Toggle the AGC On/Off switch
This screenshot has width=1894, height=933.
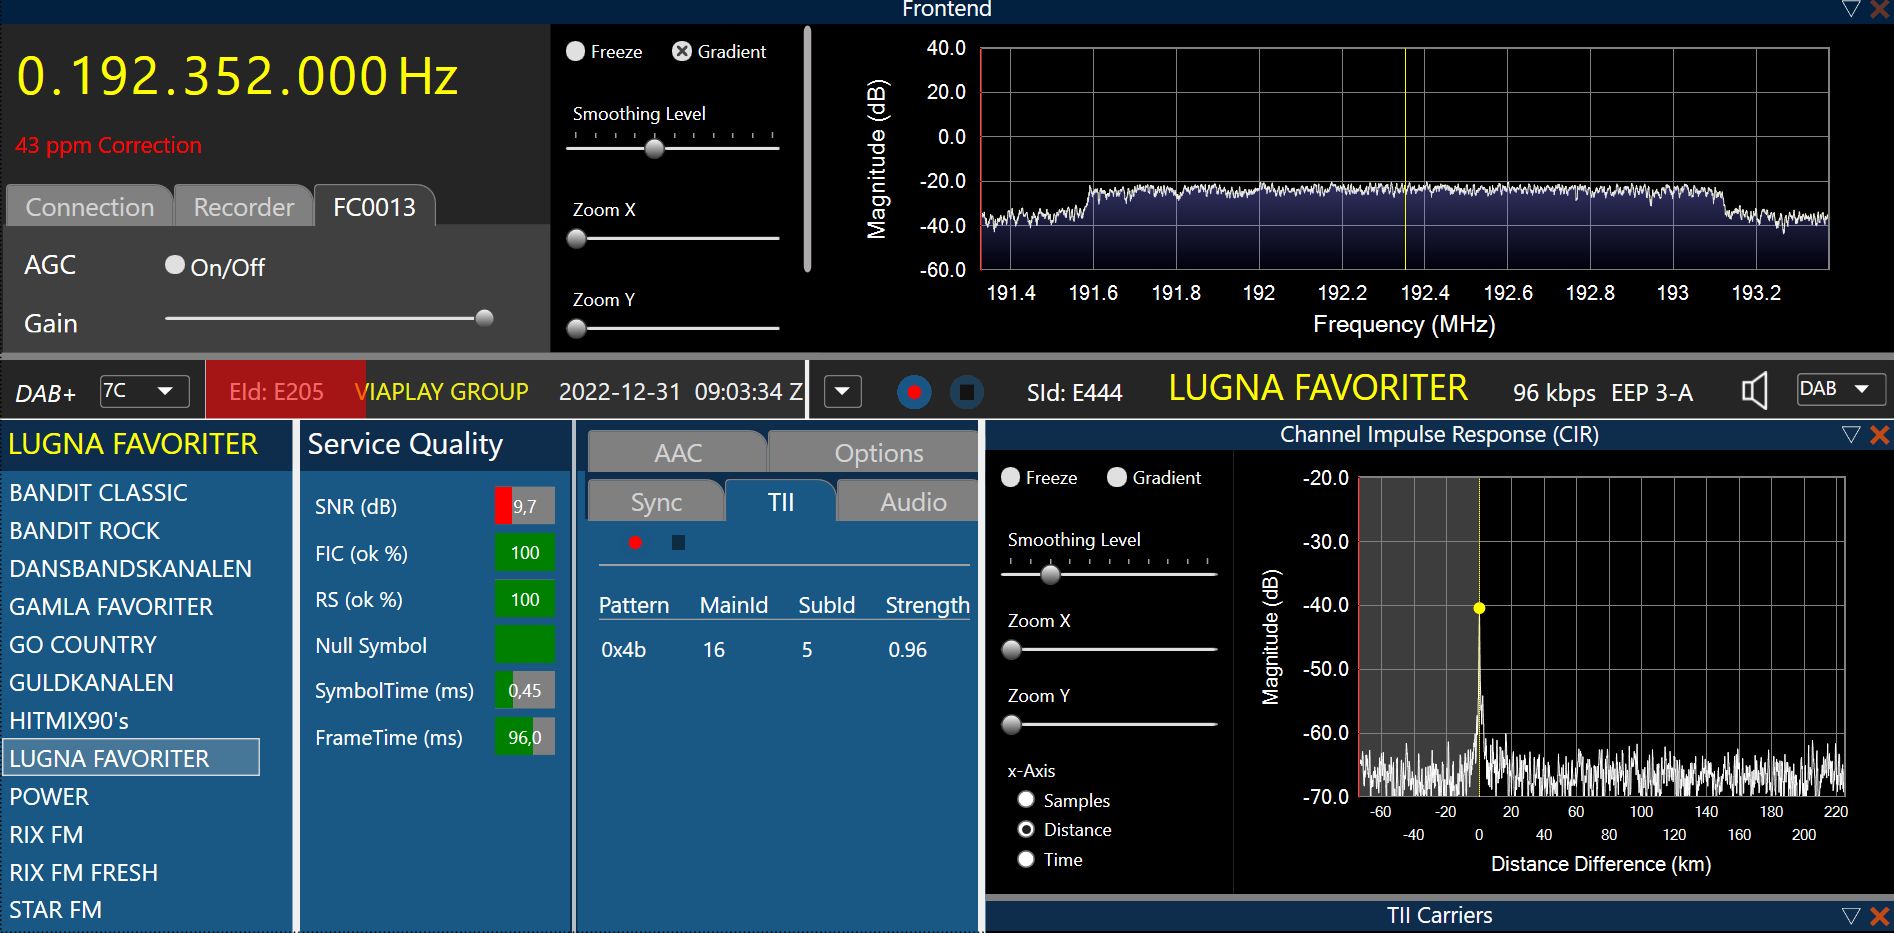(x=175, y=265)
